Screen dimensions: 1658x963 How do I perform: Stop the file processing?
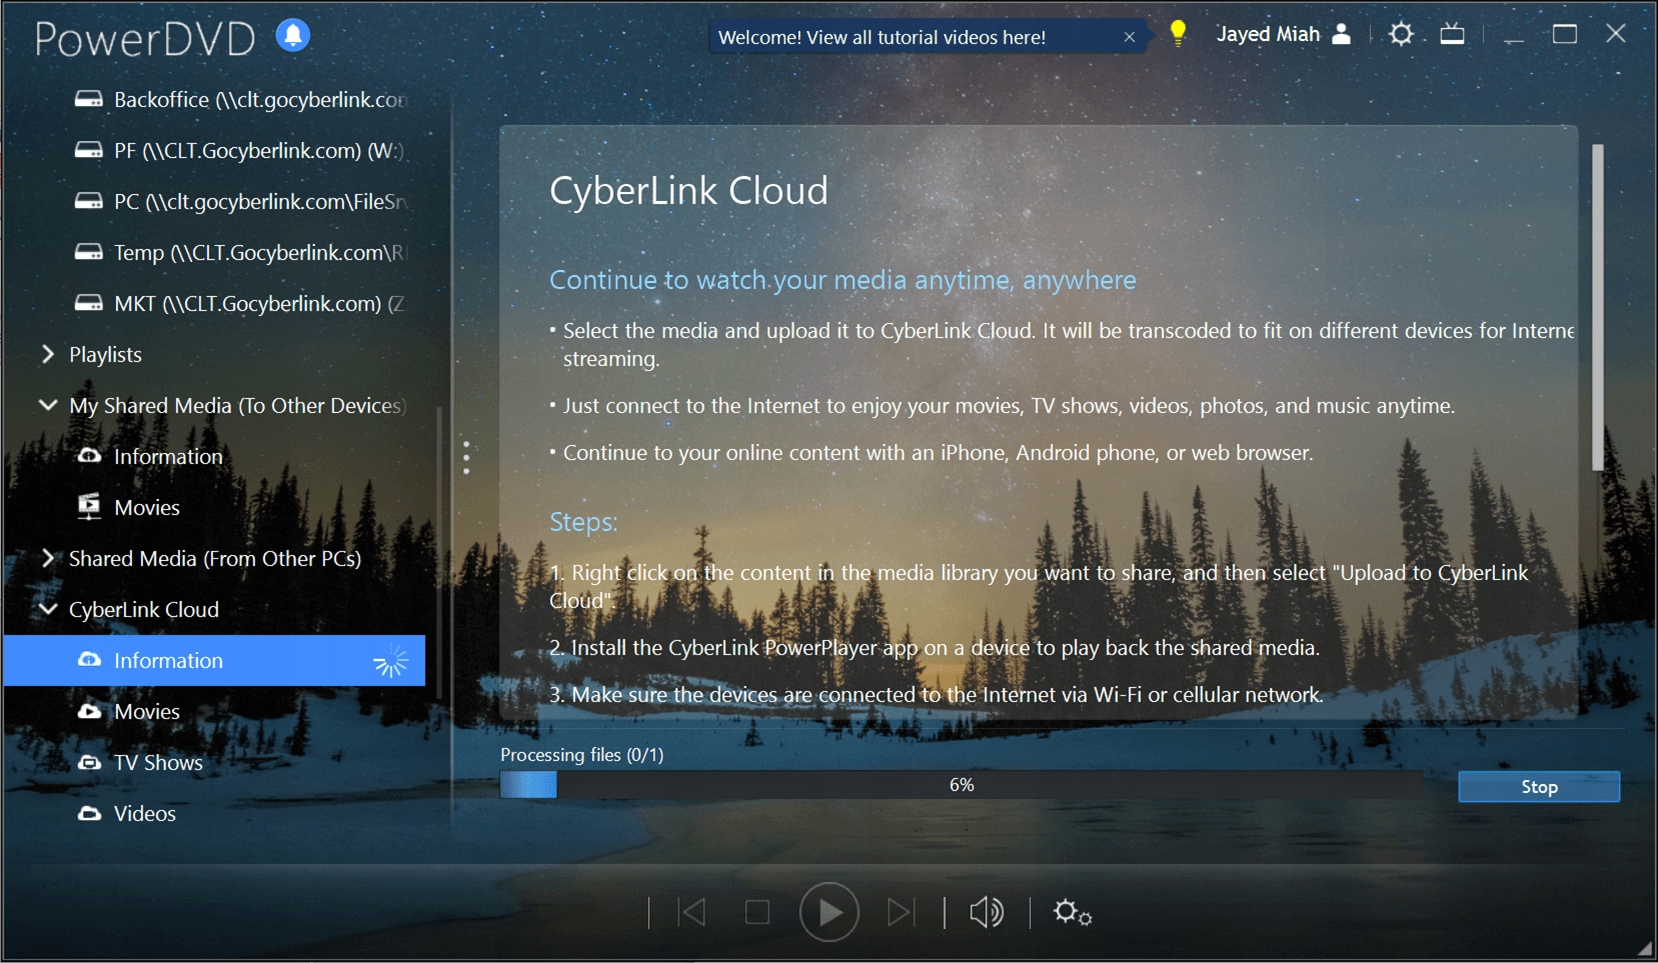click(1539, 786)
